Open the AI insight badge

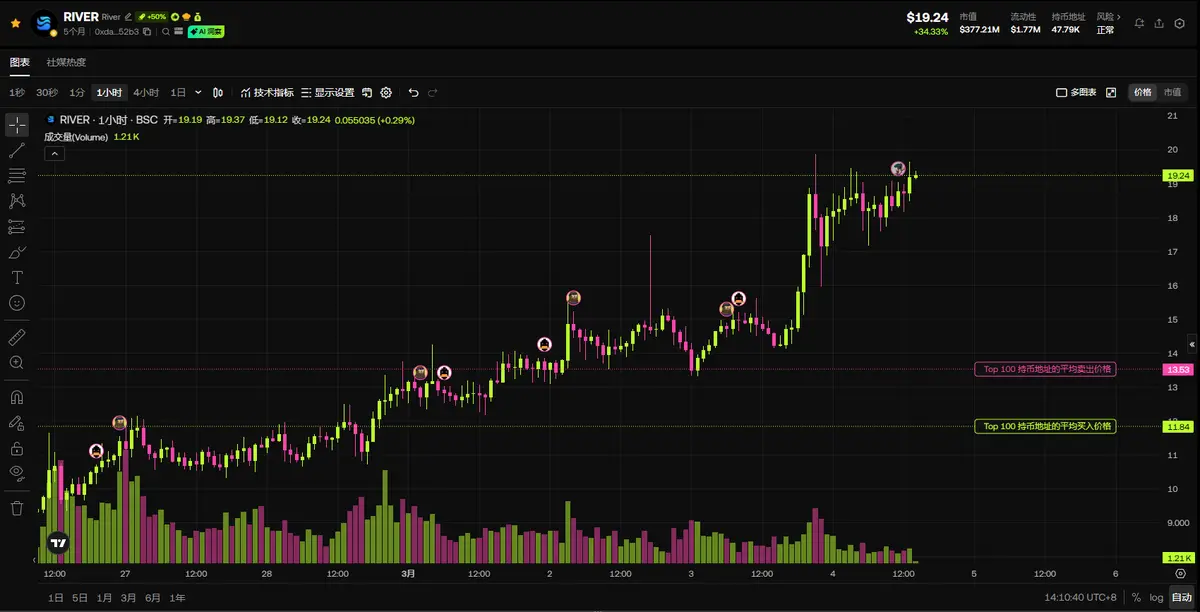[x=207, y=32]
